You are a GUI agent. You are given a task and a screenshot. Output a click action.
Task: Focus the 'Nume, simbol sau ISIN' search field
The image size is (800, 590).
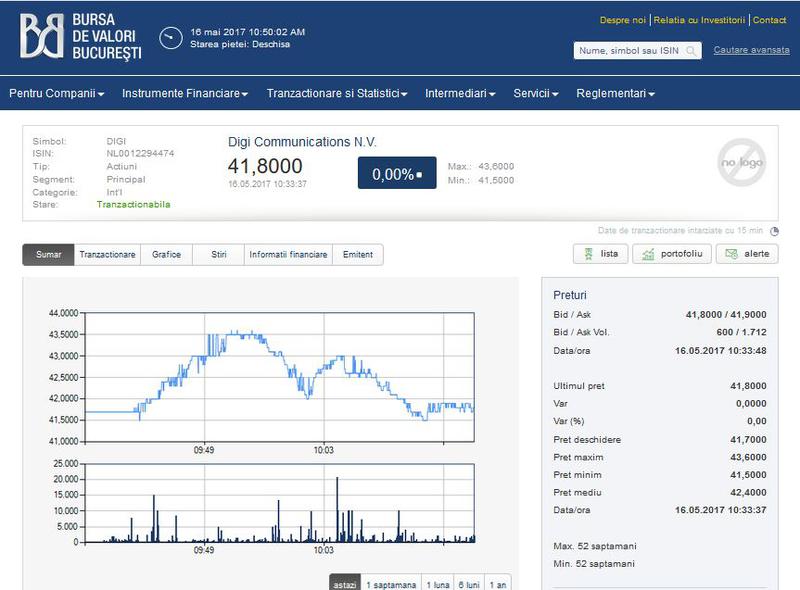[x=630, y=51]
